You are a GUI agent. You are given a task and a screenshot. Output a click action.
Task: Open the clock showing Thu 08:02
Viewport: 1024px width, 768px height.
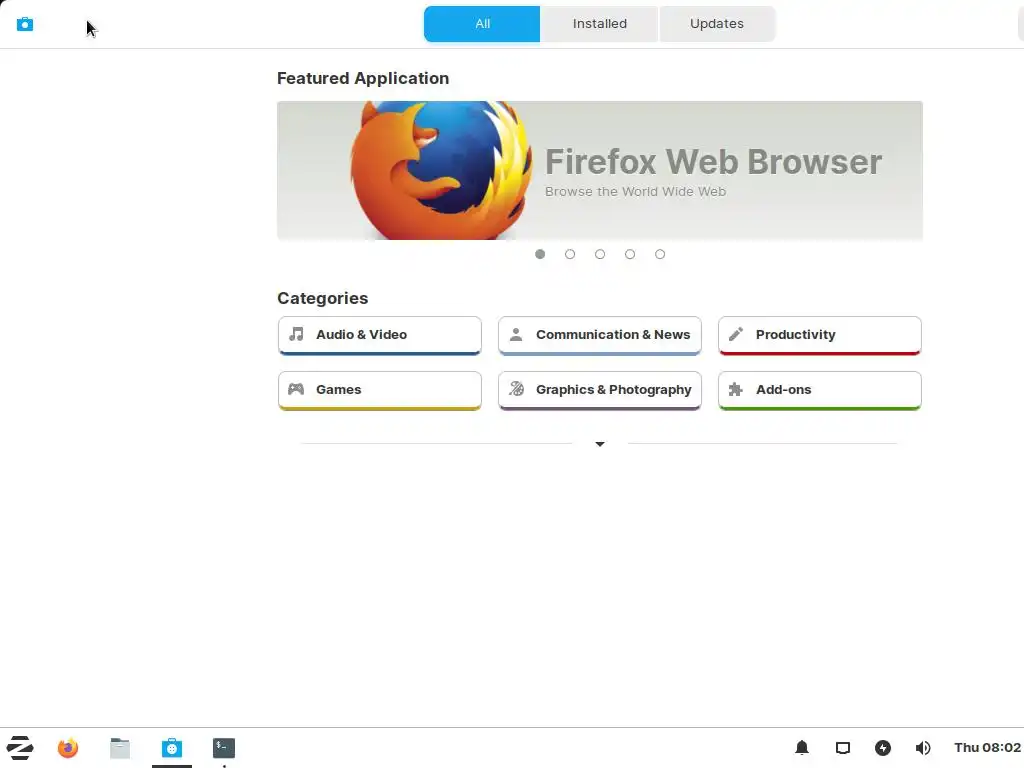pos(987,748)
